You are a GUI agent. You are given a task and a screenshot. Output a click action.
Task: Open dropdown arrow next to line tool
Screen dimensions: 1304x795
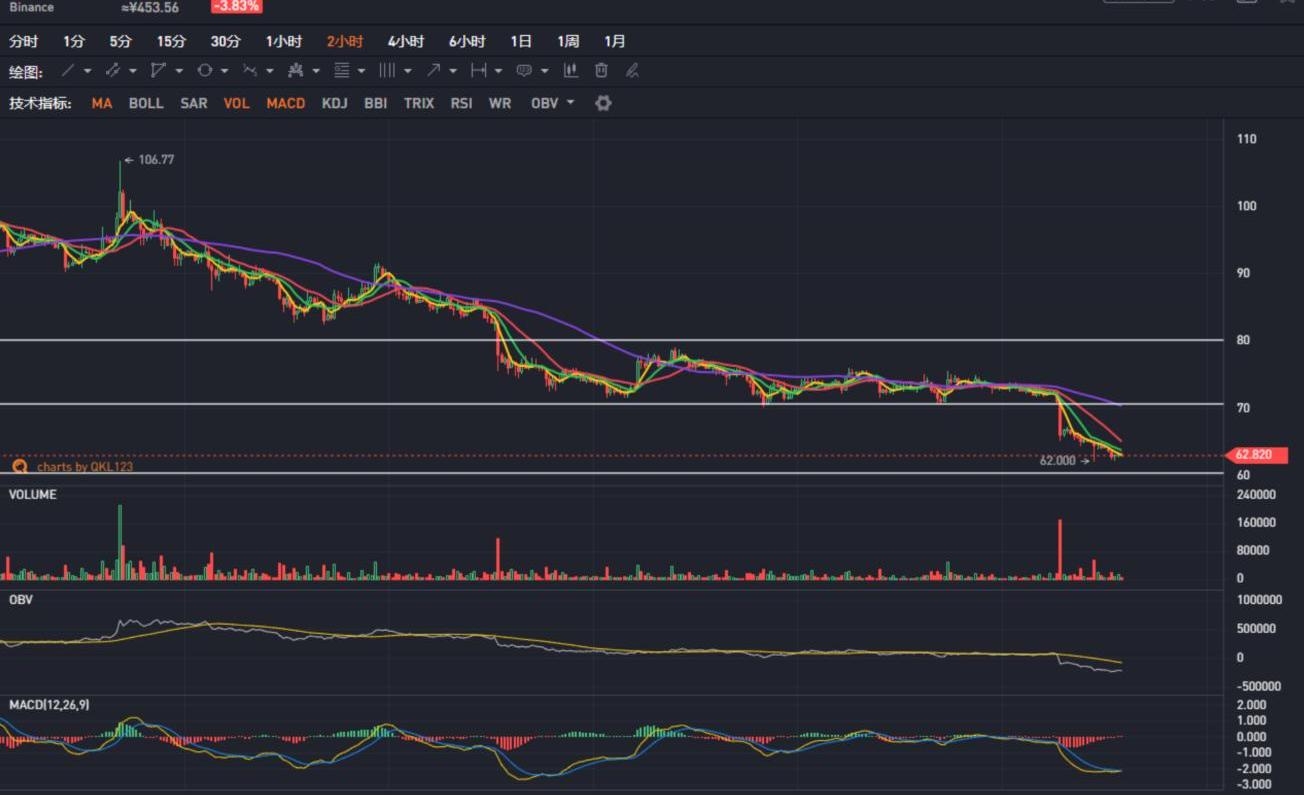click(x=88, y=71)
